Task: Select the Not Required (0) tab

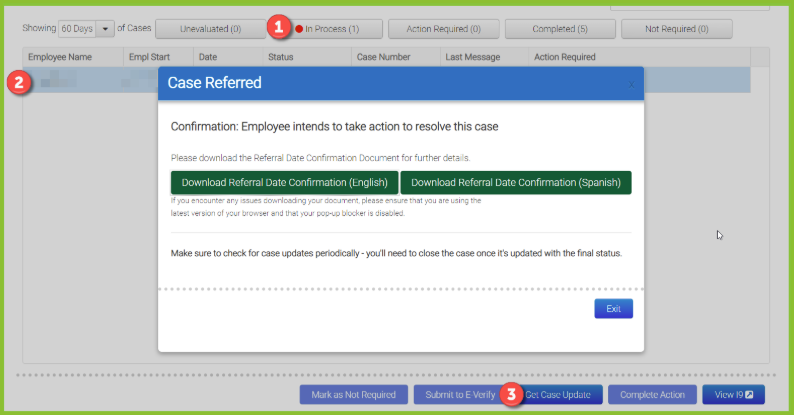Action: 677,29
